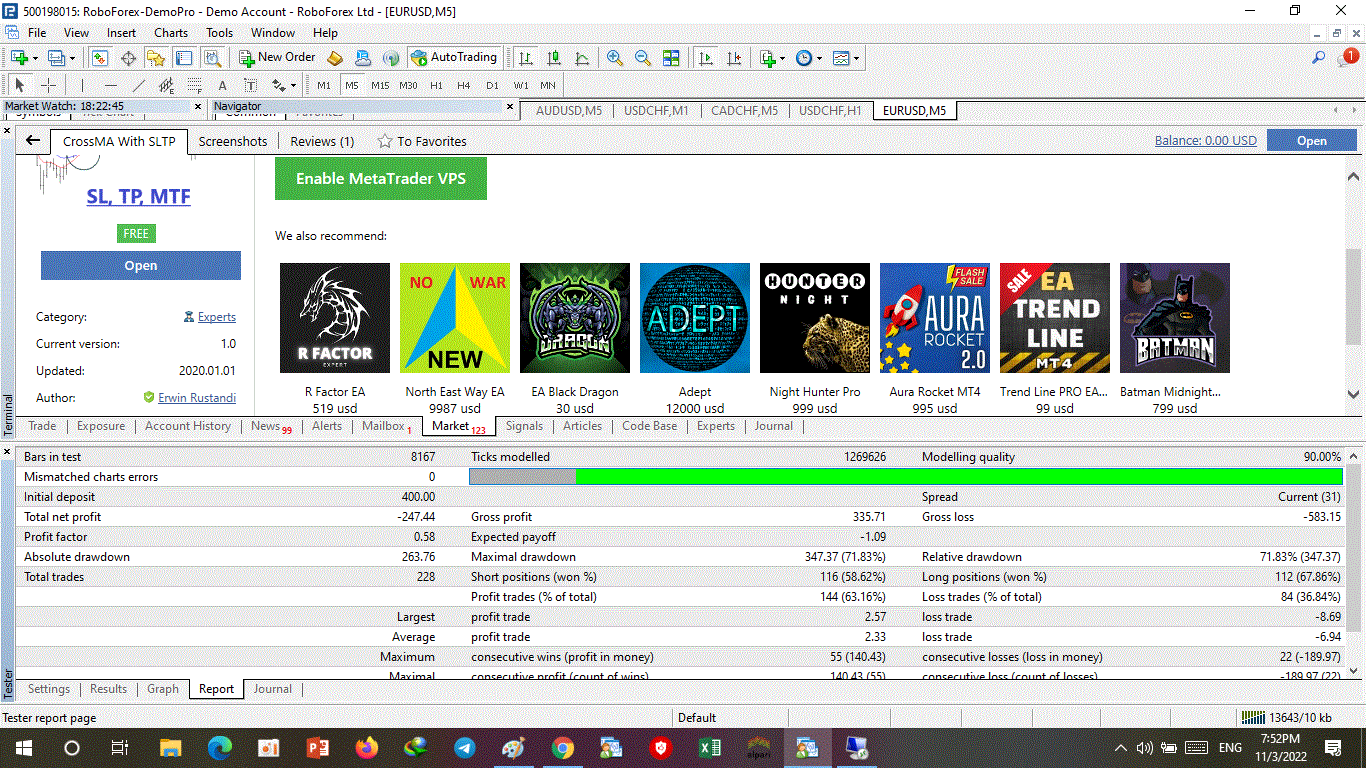This screenshot has width=1366, height=768.
Task: Open the Screenshots tab of the product
Action: click(x=233, y=141)
